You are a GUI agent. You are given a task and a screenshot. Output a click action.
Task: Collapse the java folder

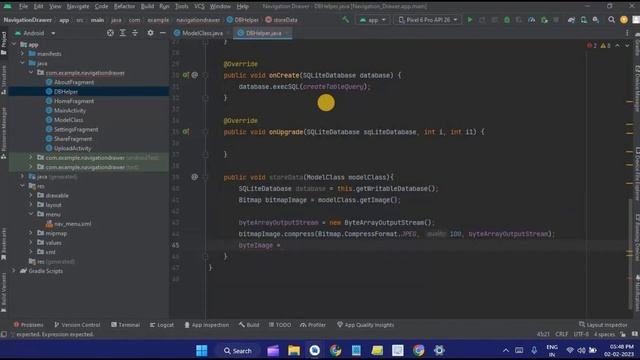pyautogui.click(x=22, y=63)
